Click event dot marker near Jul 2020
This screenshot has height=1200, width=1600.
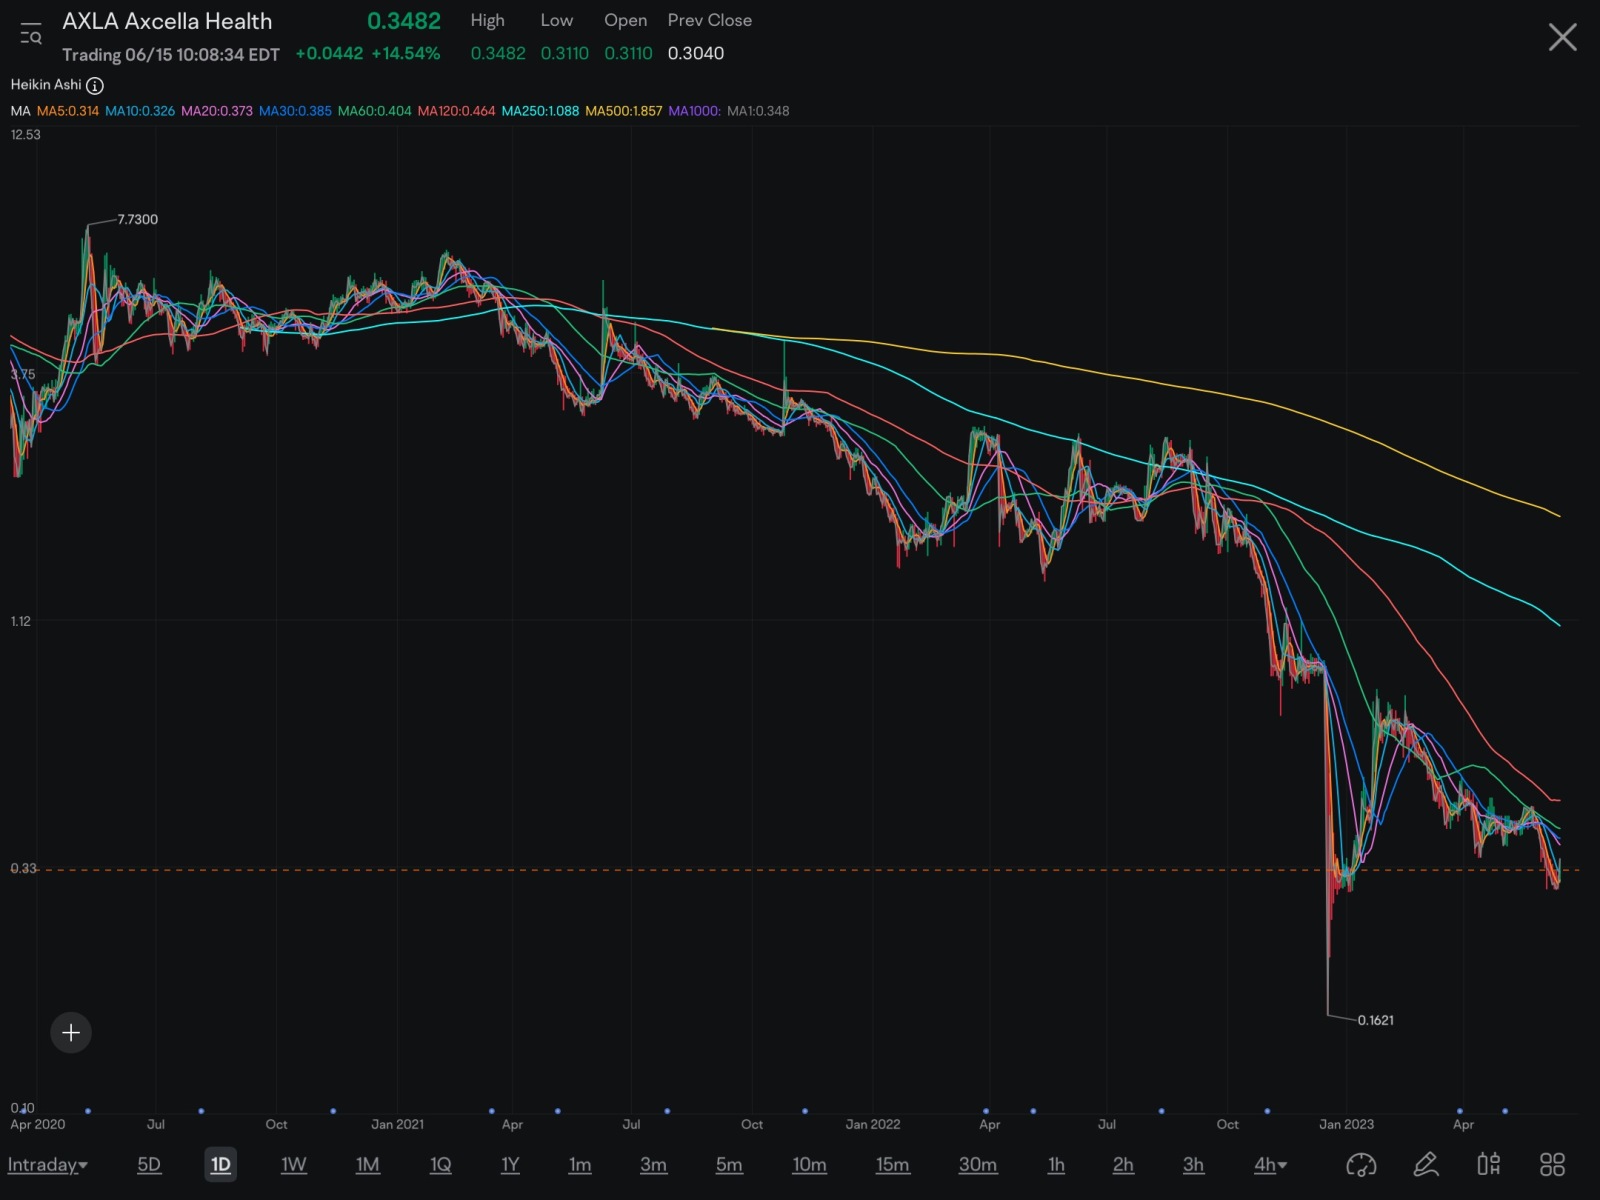coord(201,1111)
